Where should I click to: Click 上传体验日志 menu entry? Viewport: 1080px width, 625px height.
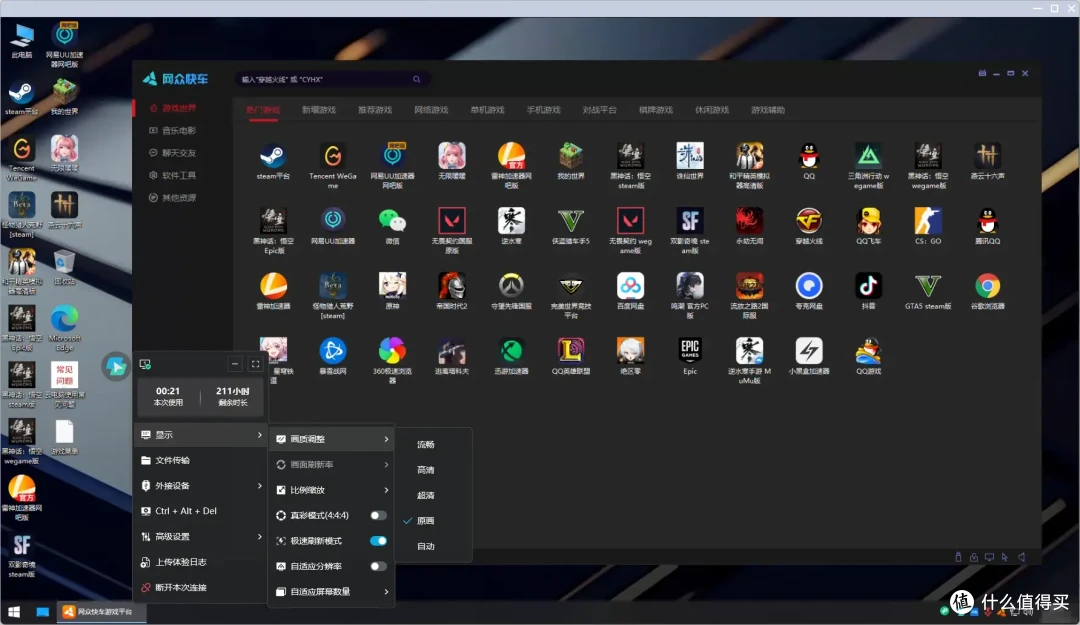pos(201,562)
